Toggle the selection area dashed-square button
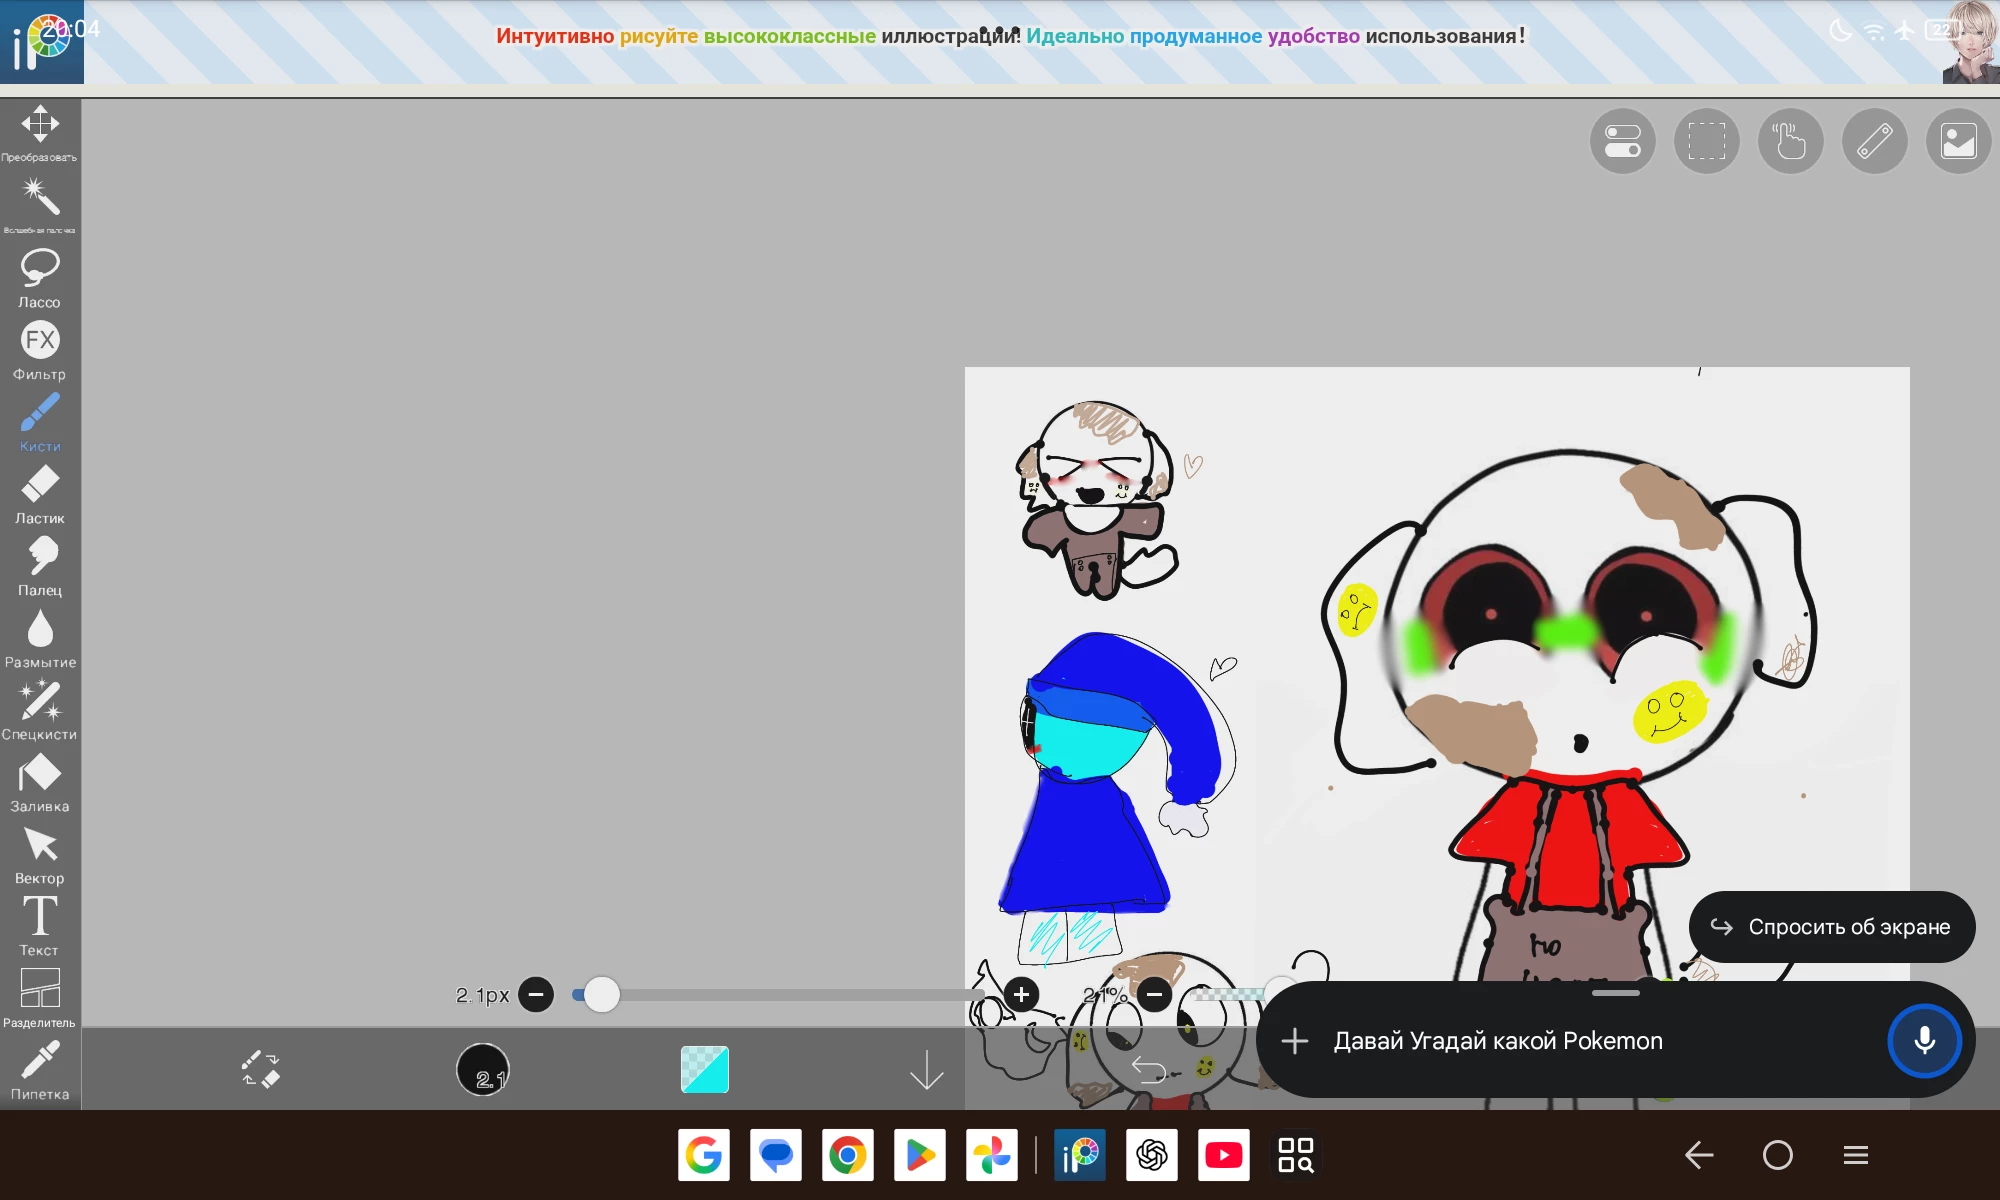 click(x=1706, y=141)
